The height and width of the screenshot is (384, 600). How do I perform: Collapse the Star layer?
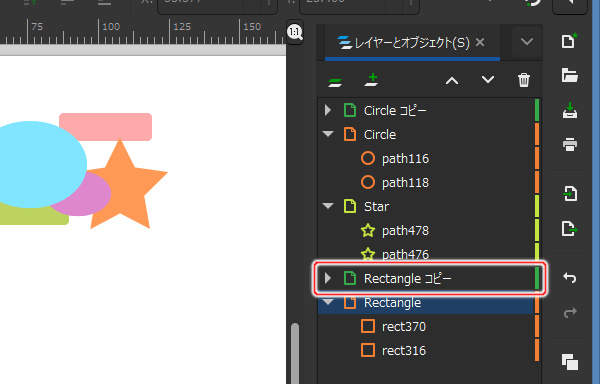(328, 206)
